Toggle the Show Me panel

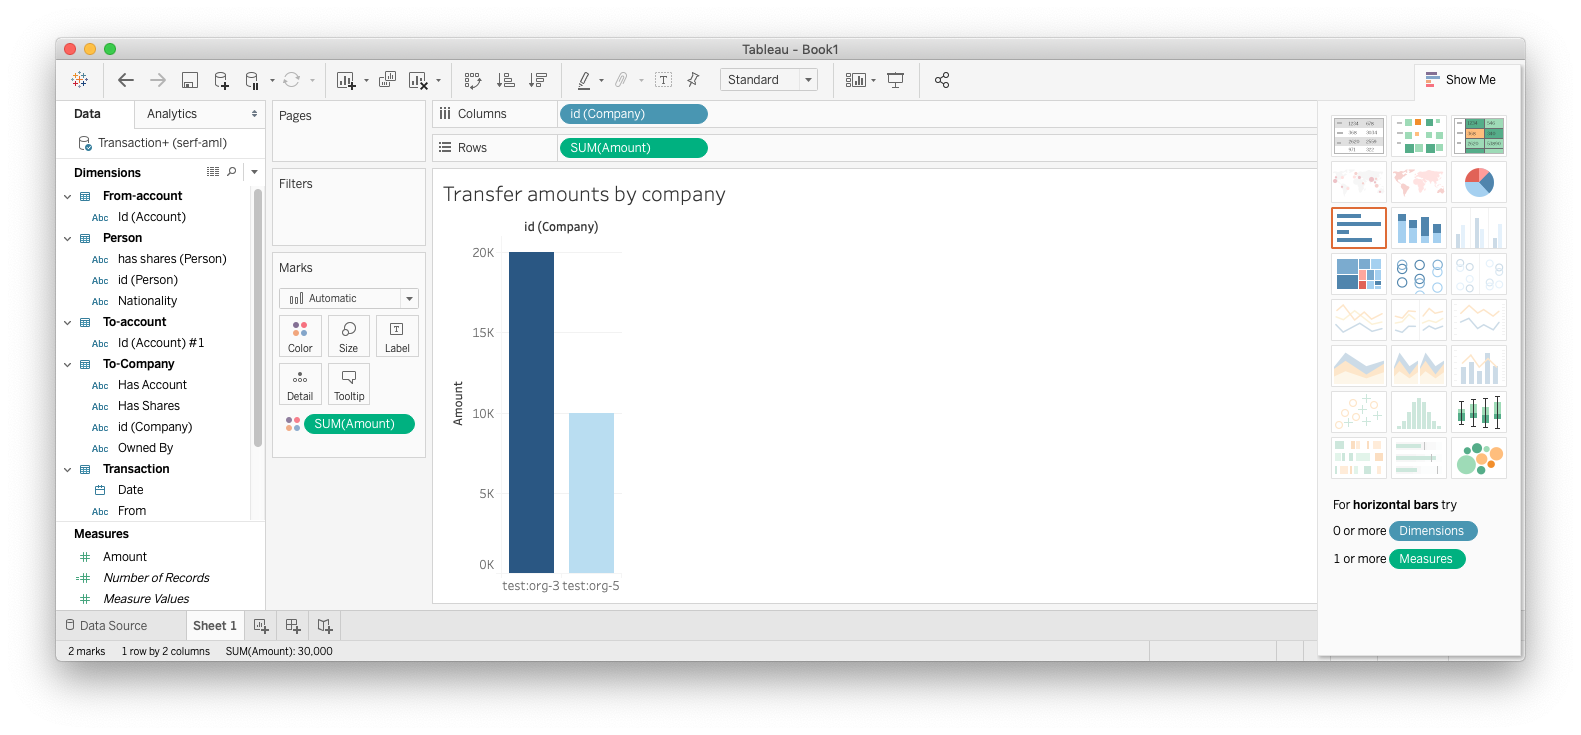point(1460,80)
